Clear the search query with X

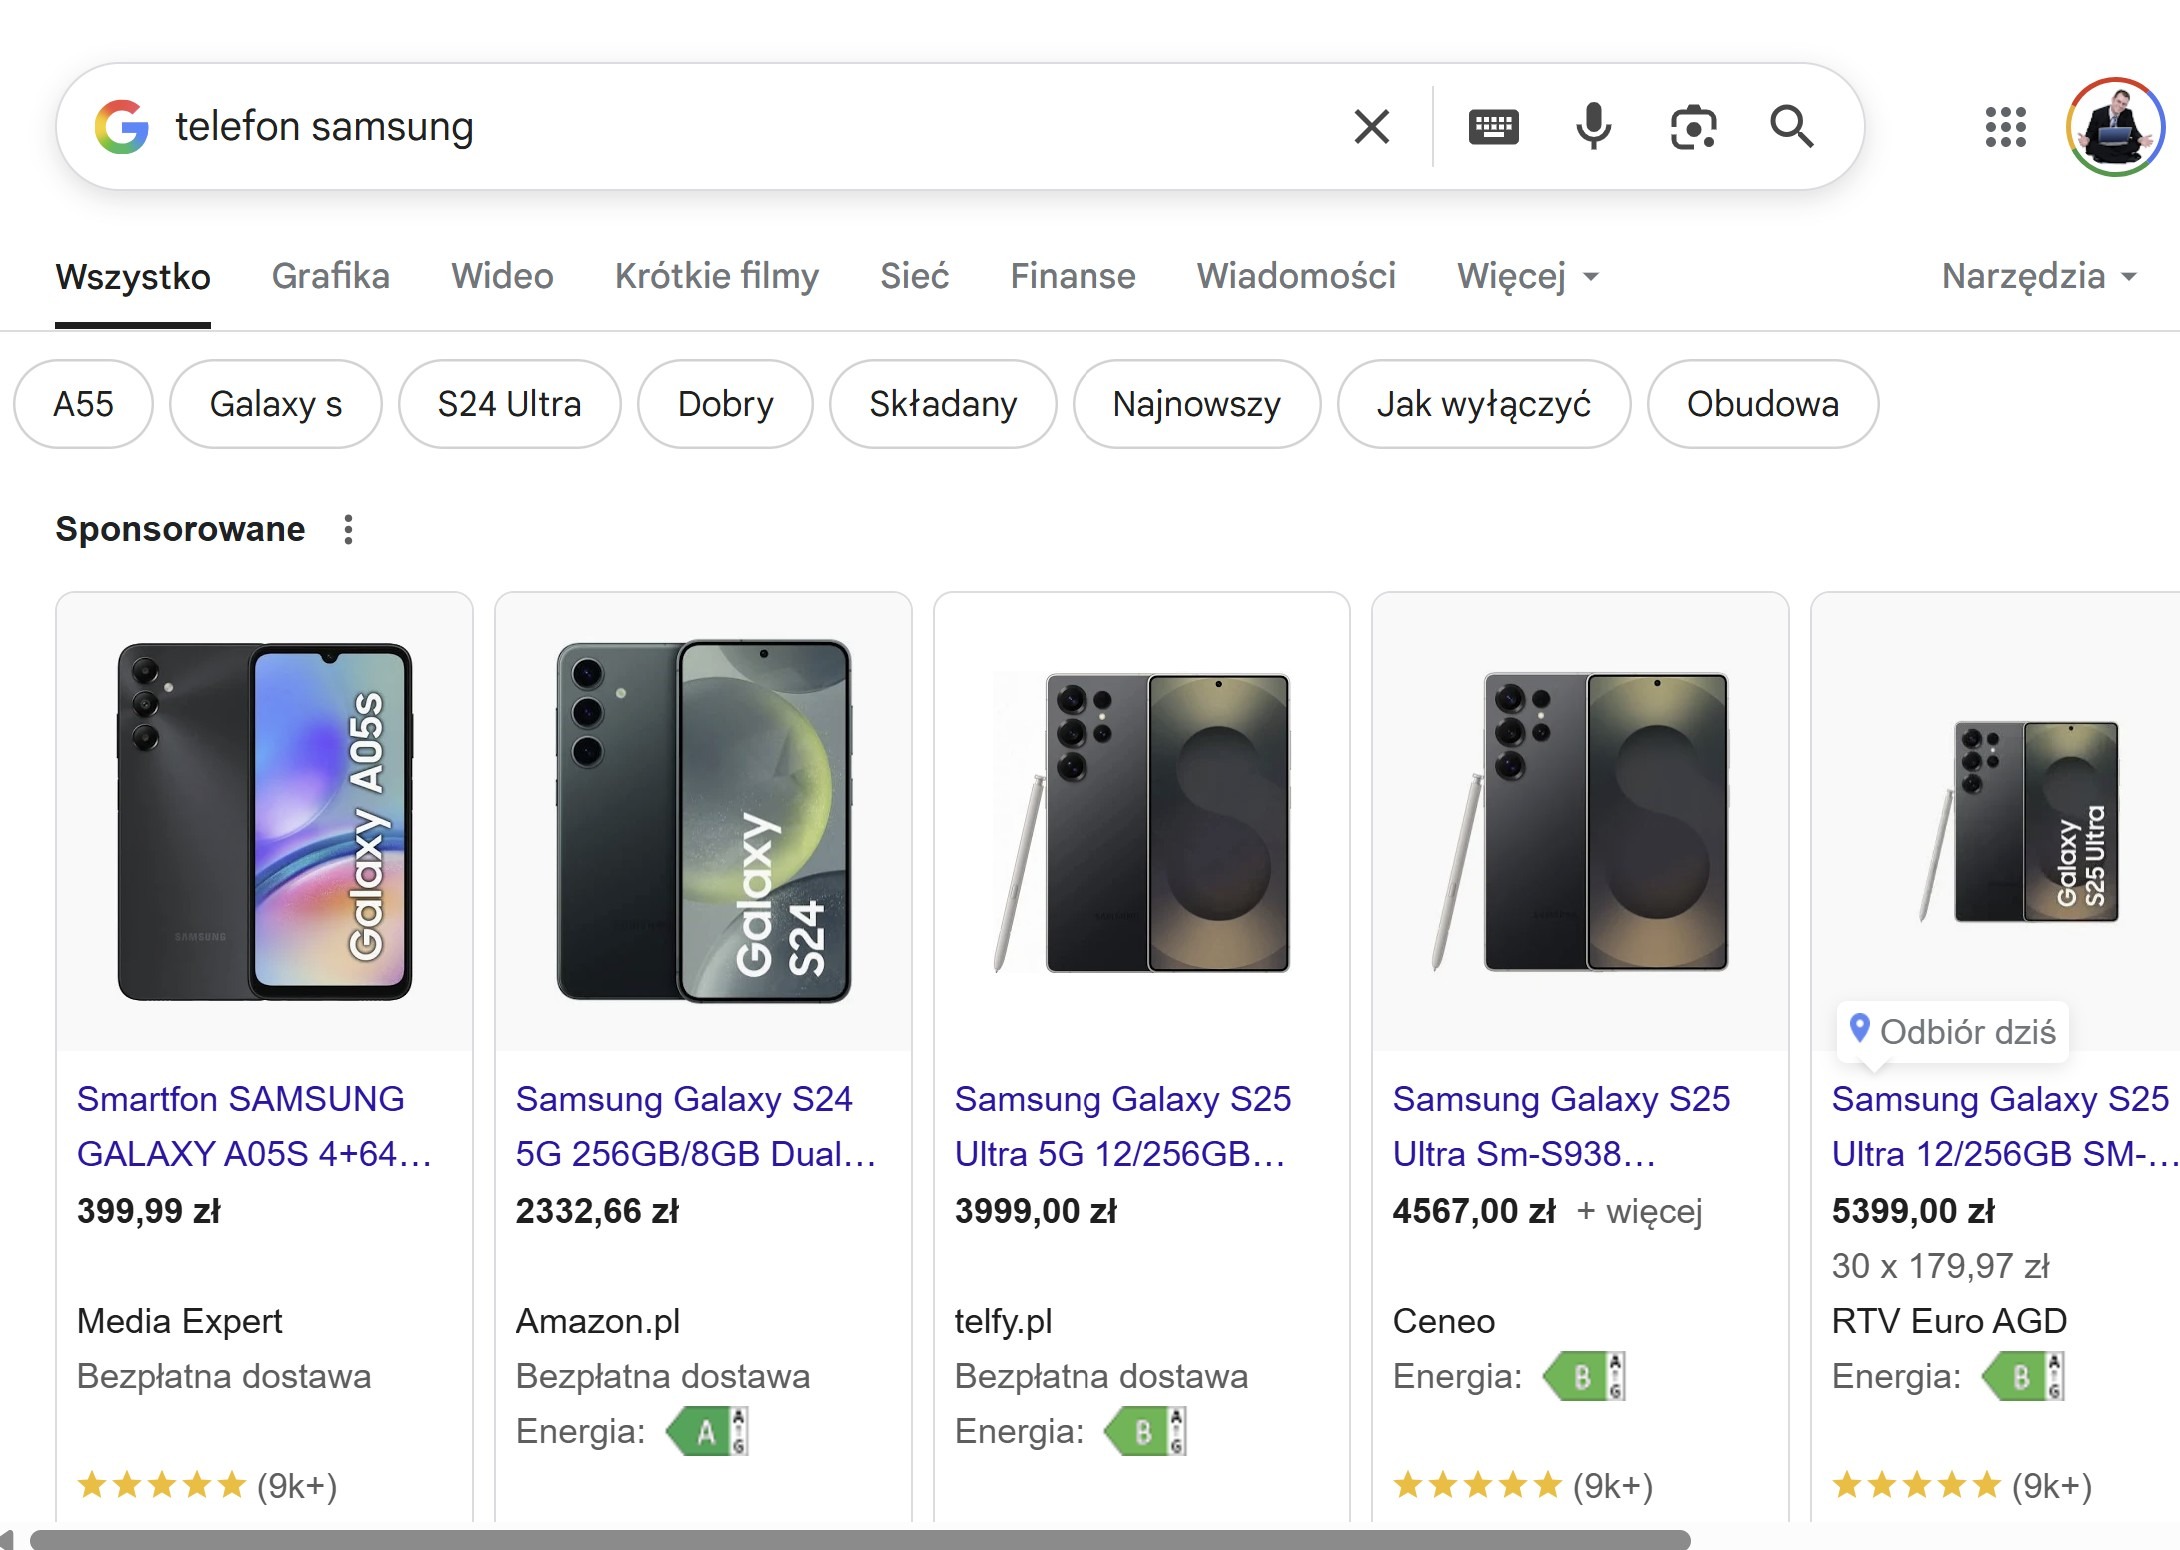point(1372,127)
